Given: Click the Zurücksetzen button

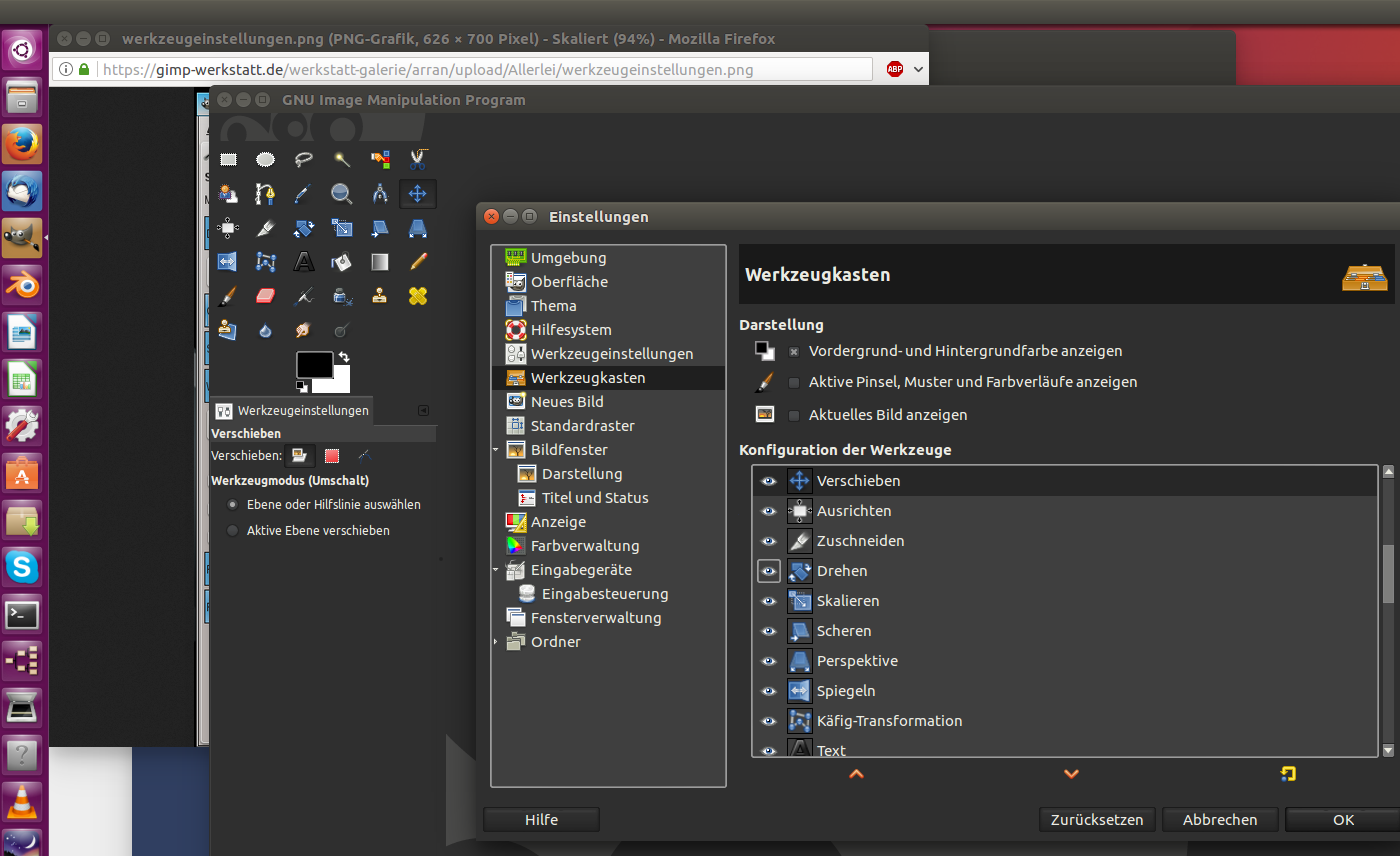Looking at the screenshot, I should tap(1097, 820).
